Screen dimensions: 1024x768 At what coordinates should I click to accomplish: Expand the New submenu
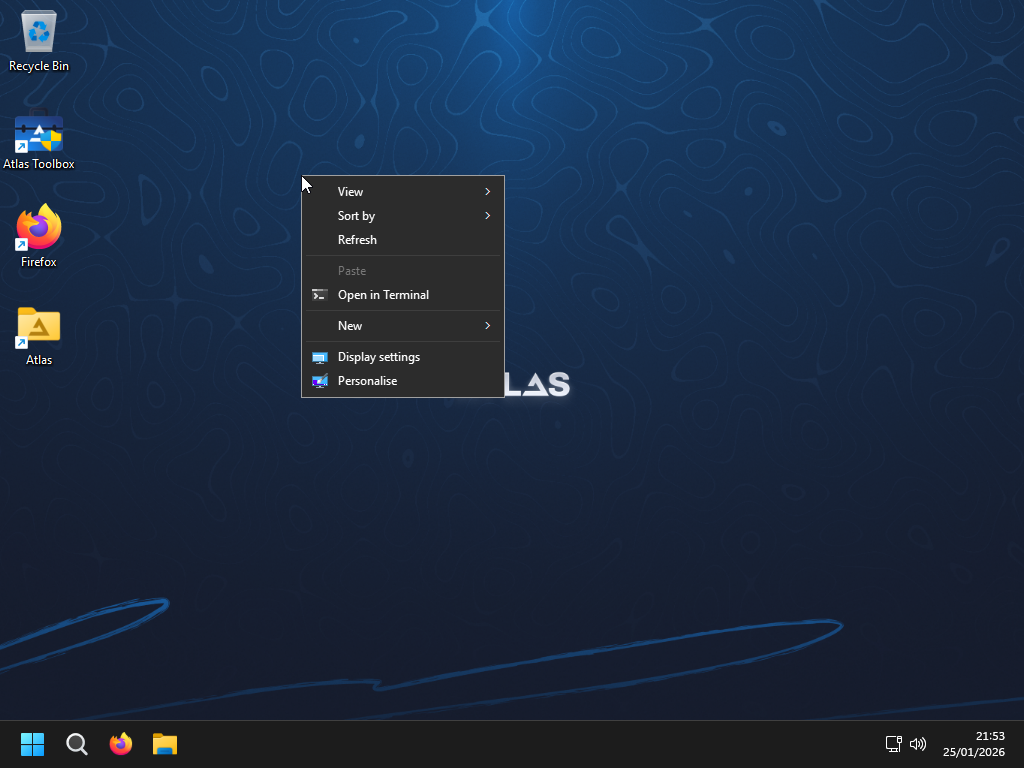pyautogui.click(x=402, y=325)
